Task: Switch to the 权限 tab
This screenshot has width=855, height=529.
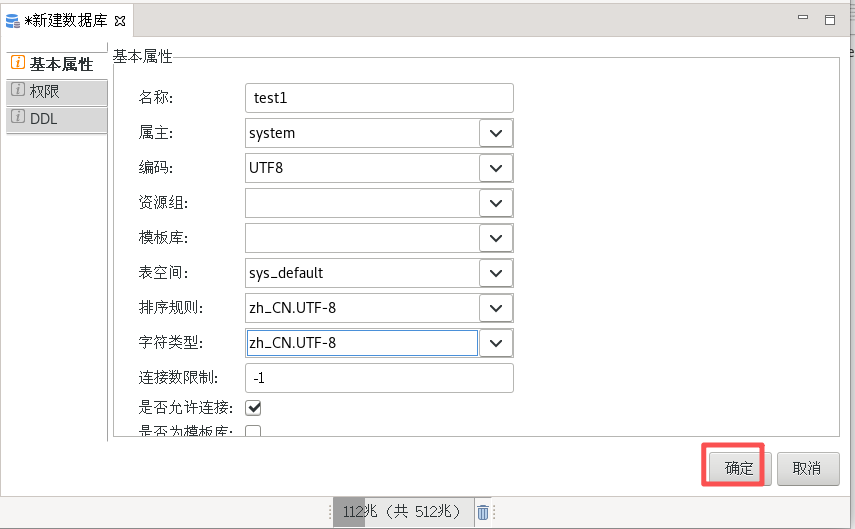Action: pyautogui.click(x=56, y=92)
